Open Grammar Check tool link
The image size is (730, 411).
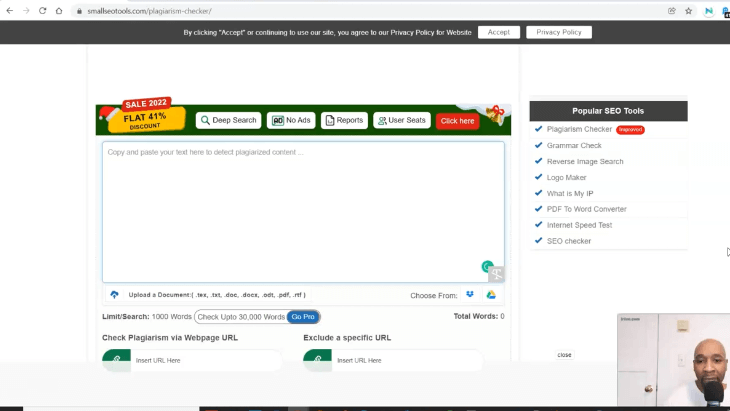pos(574,145)
